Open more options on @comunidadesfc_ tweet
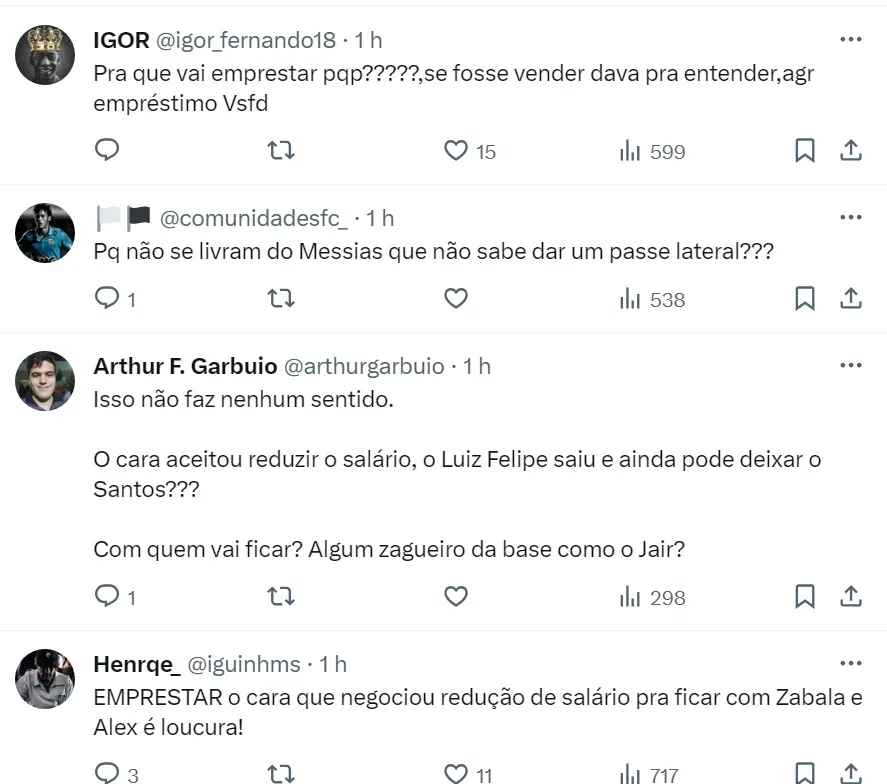This screenshot has height=784, width=887. 851,217
